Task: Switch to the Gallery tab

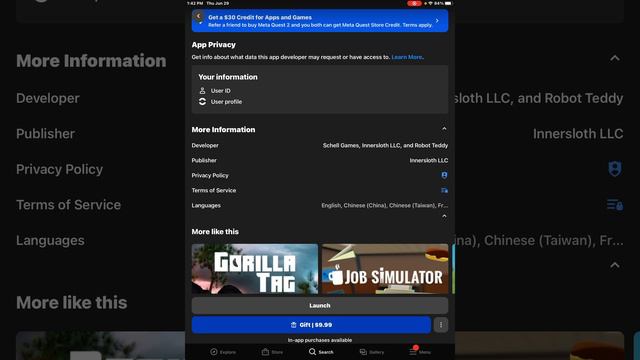Action: (x=371, y=352)
